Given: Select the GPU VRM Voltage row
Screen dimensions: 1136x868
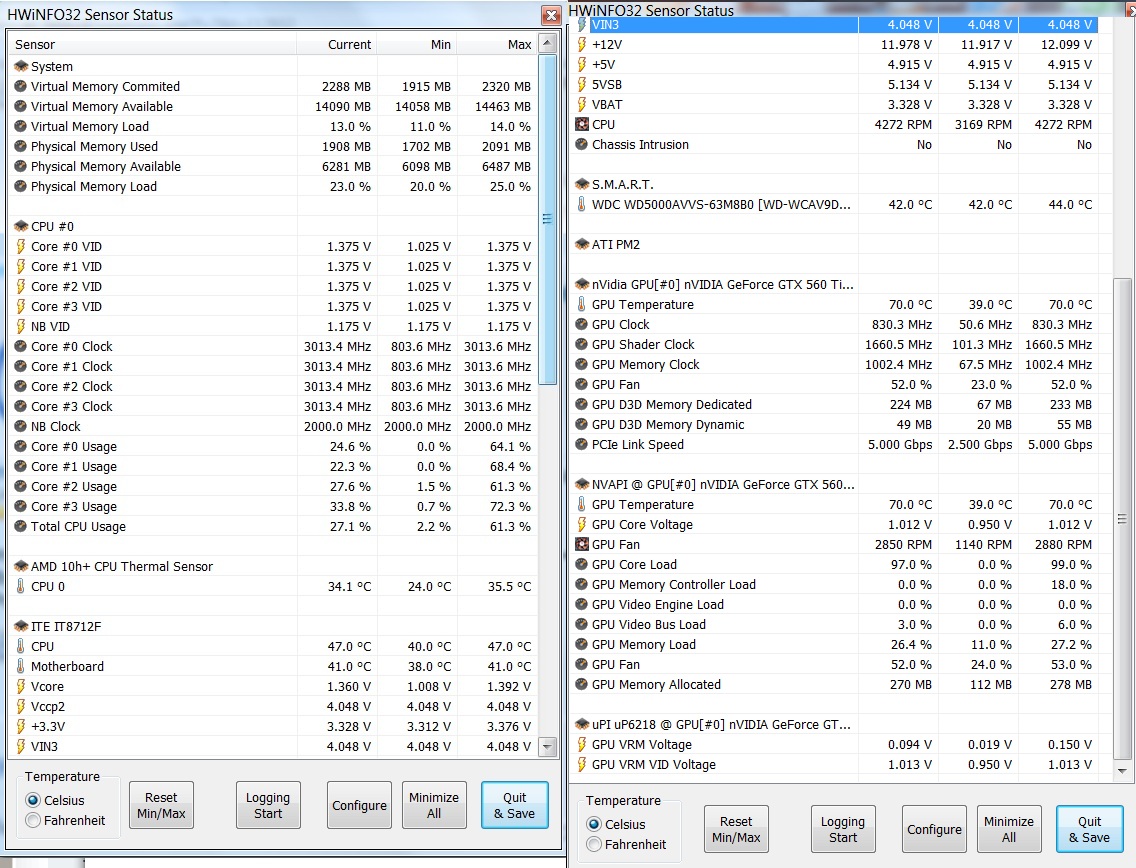Looking at the screenshot, I should (835, 744).
